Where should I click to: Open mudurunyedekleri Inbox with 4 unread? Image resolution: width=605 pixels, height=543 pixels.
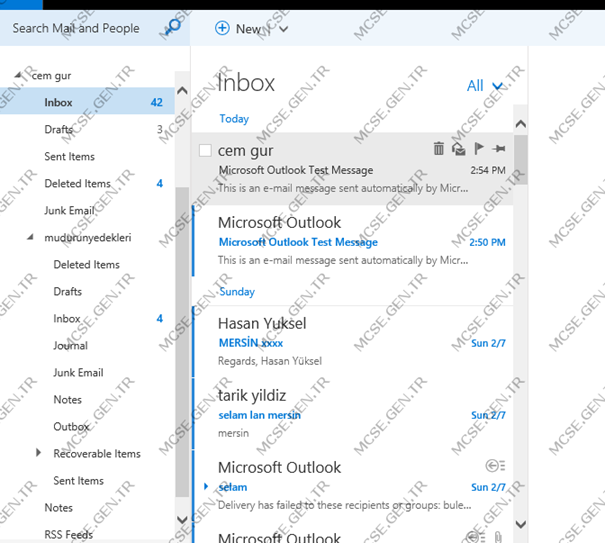tap(87, 318)
